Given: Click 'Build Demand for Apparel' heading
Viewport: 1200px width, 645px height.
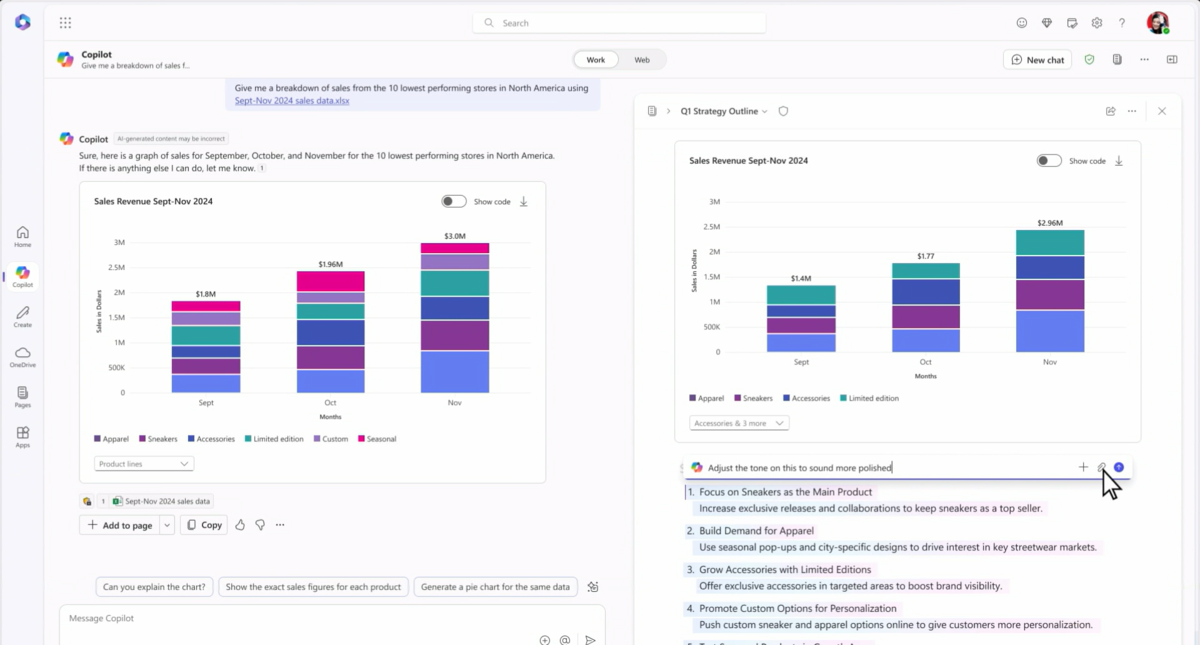Looking at the screenshot, I should (x=756, y=531).
